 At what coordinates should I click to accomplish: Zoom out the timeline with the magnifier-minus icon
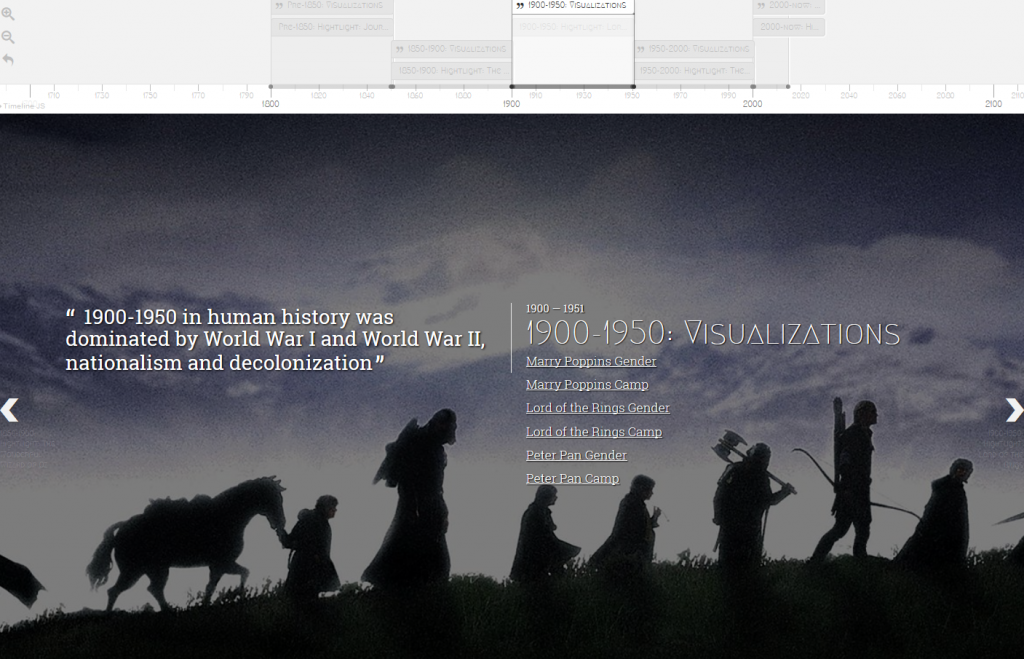point(8,37)
